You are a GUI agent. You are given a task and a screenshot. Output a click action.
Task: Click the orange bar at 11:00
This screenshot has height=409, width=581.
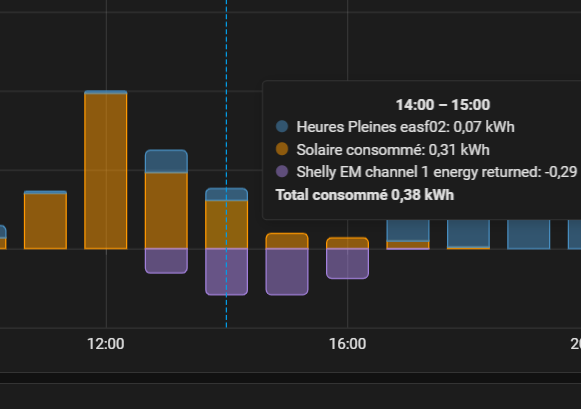click(x=45, y=221)
